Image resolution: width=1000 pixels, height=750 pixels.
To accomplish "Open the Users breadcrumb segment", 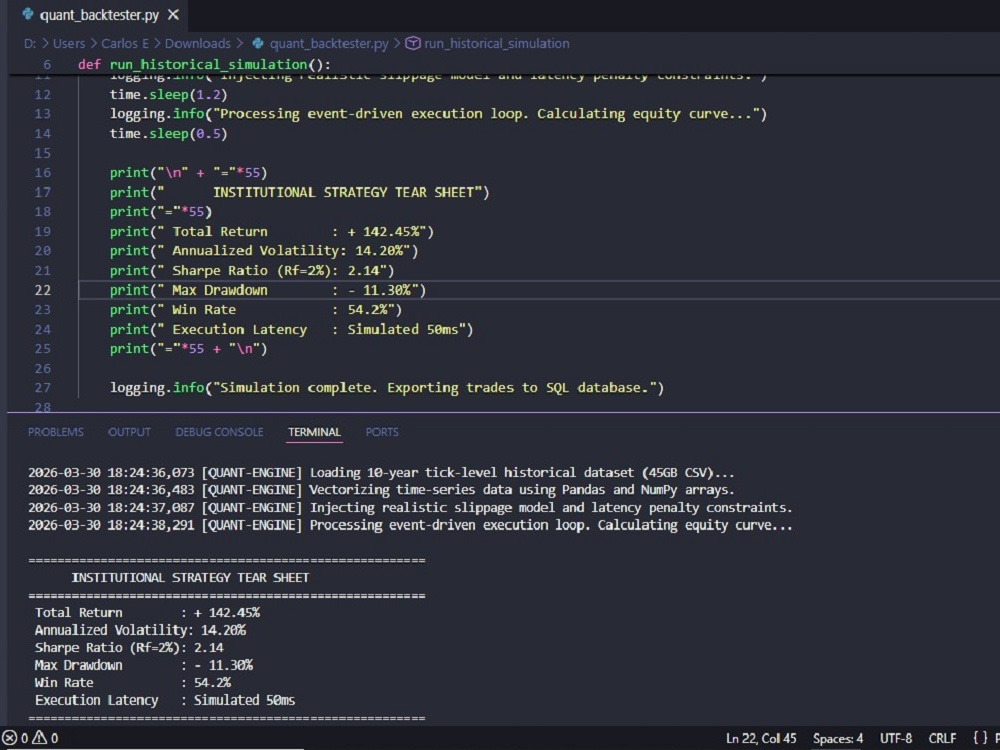I will [x=69, y=43].
